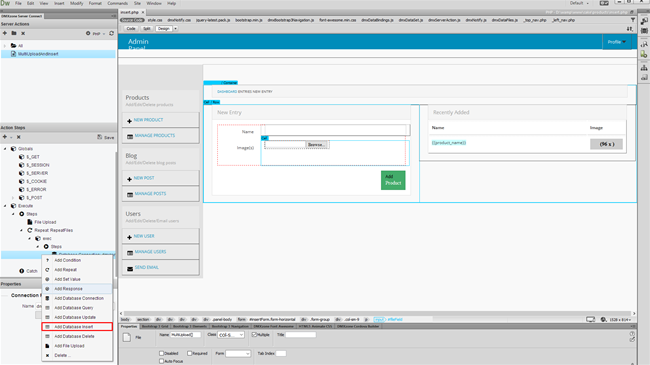Screen dimensions: 650x365
Task: Collapse the Globals tree node
Action: pos(5,148)
